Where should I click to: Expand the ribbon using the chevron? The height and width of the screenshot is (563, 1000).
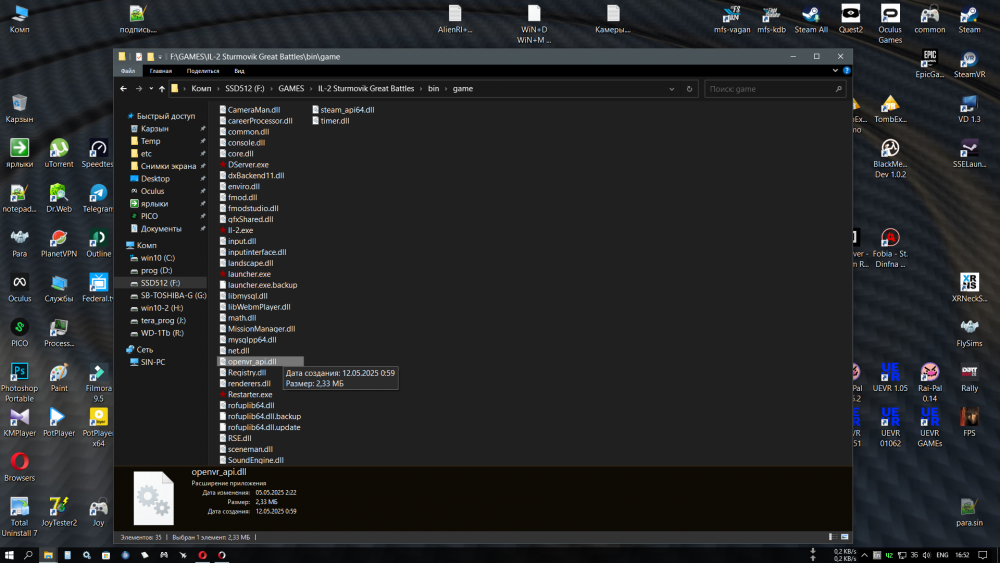click(x=837, y=71)
